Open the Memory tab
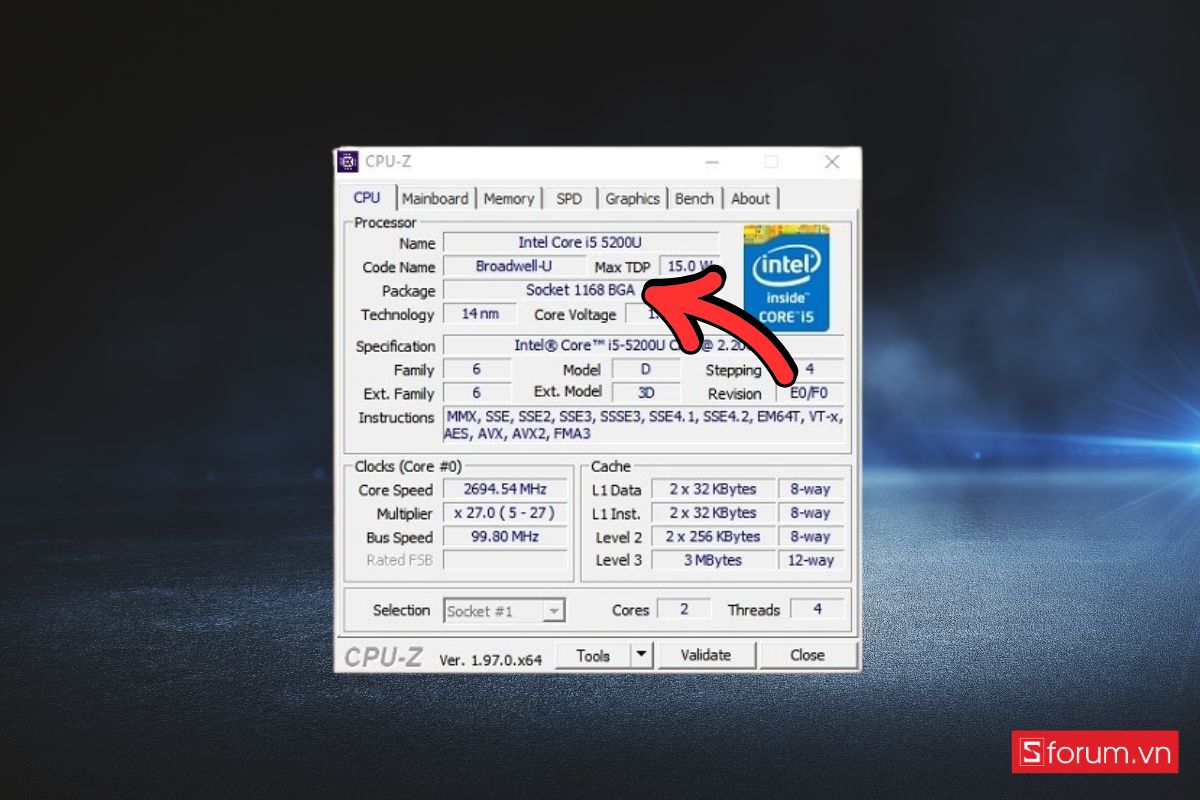 (509, 198)
